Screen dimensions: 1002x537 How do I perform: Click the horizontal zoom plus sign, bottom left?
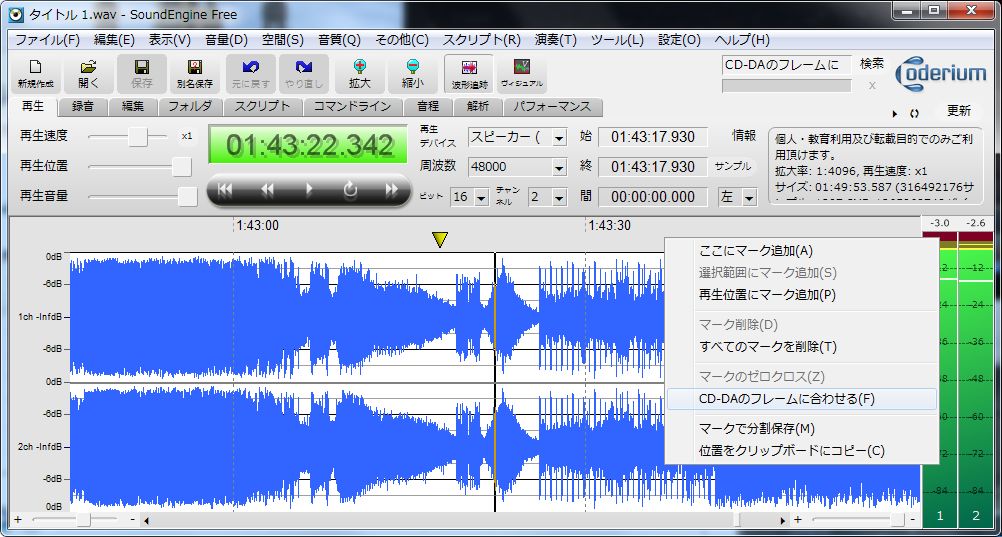click(x=18, y=520)
